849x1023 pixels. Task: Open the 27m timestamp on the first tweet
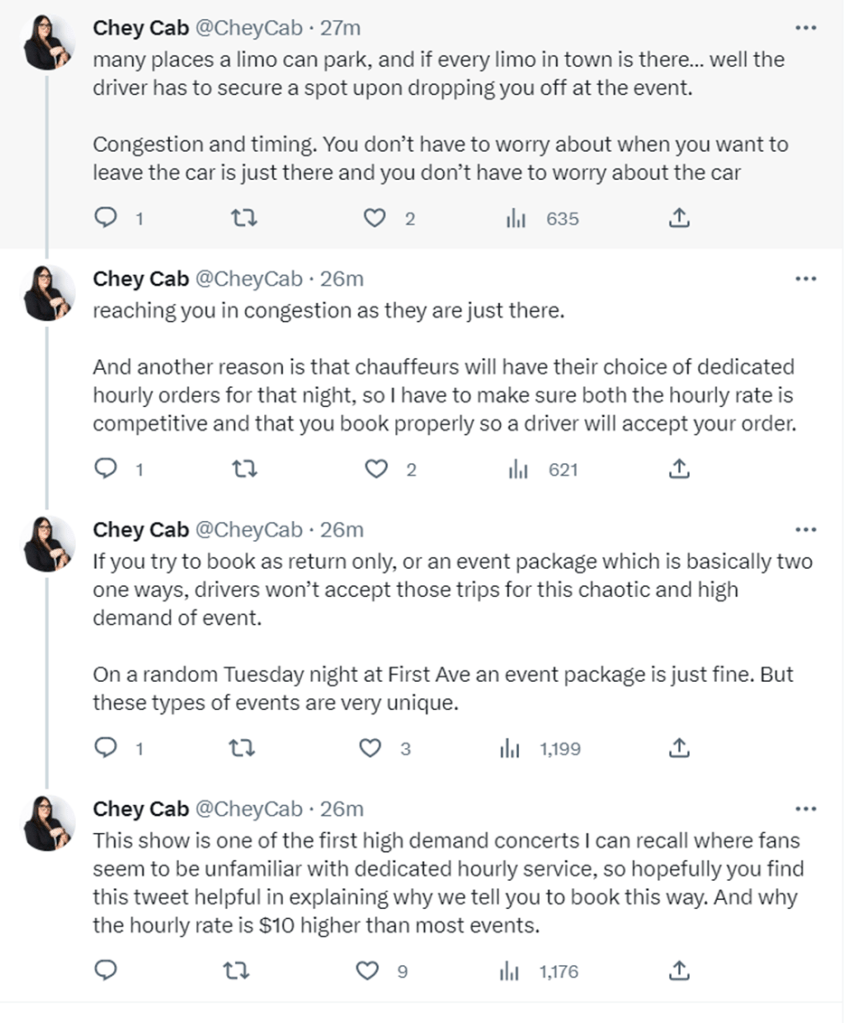pyautogui.click(x=340, y=28)
